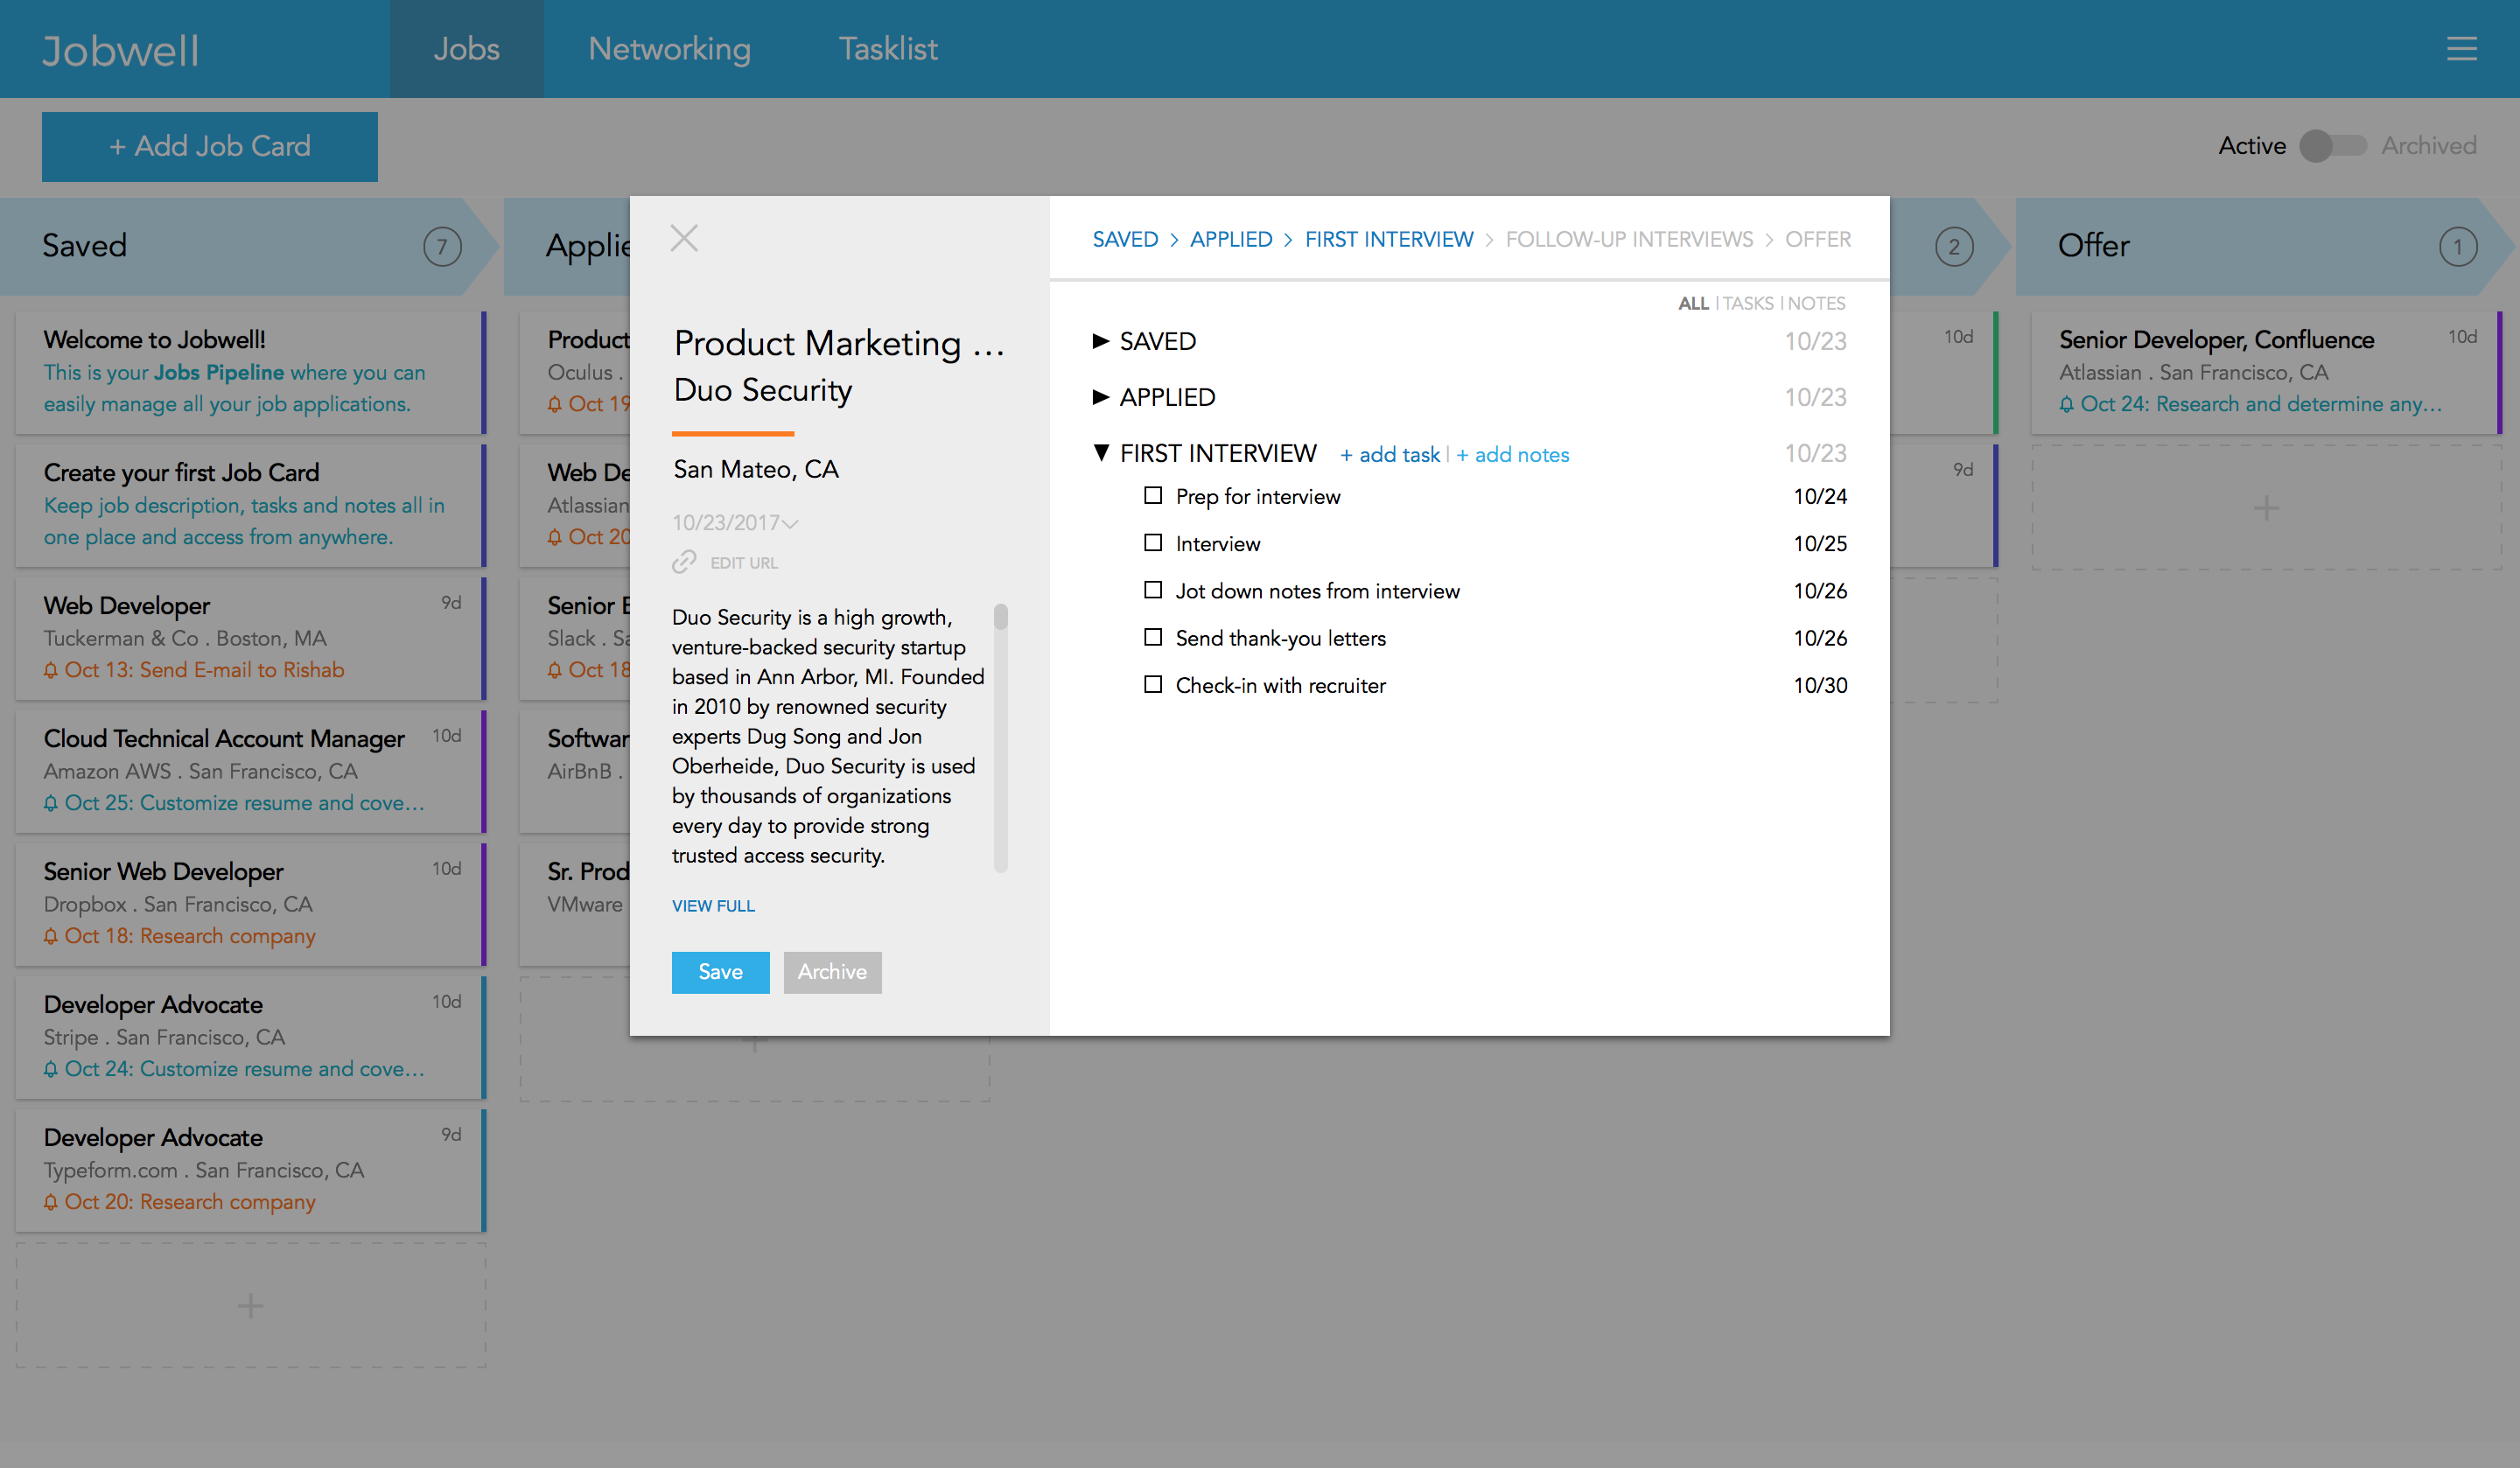
Task: Open the 10/23/2017 date dropdown
Action: [x=735, y=523]
